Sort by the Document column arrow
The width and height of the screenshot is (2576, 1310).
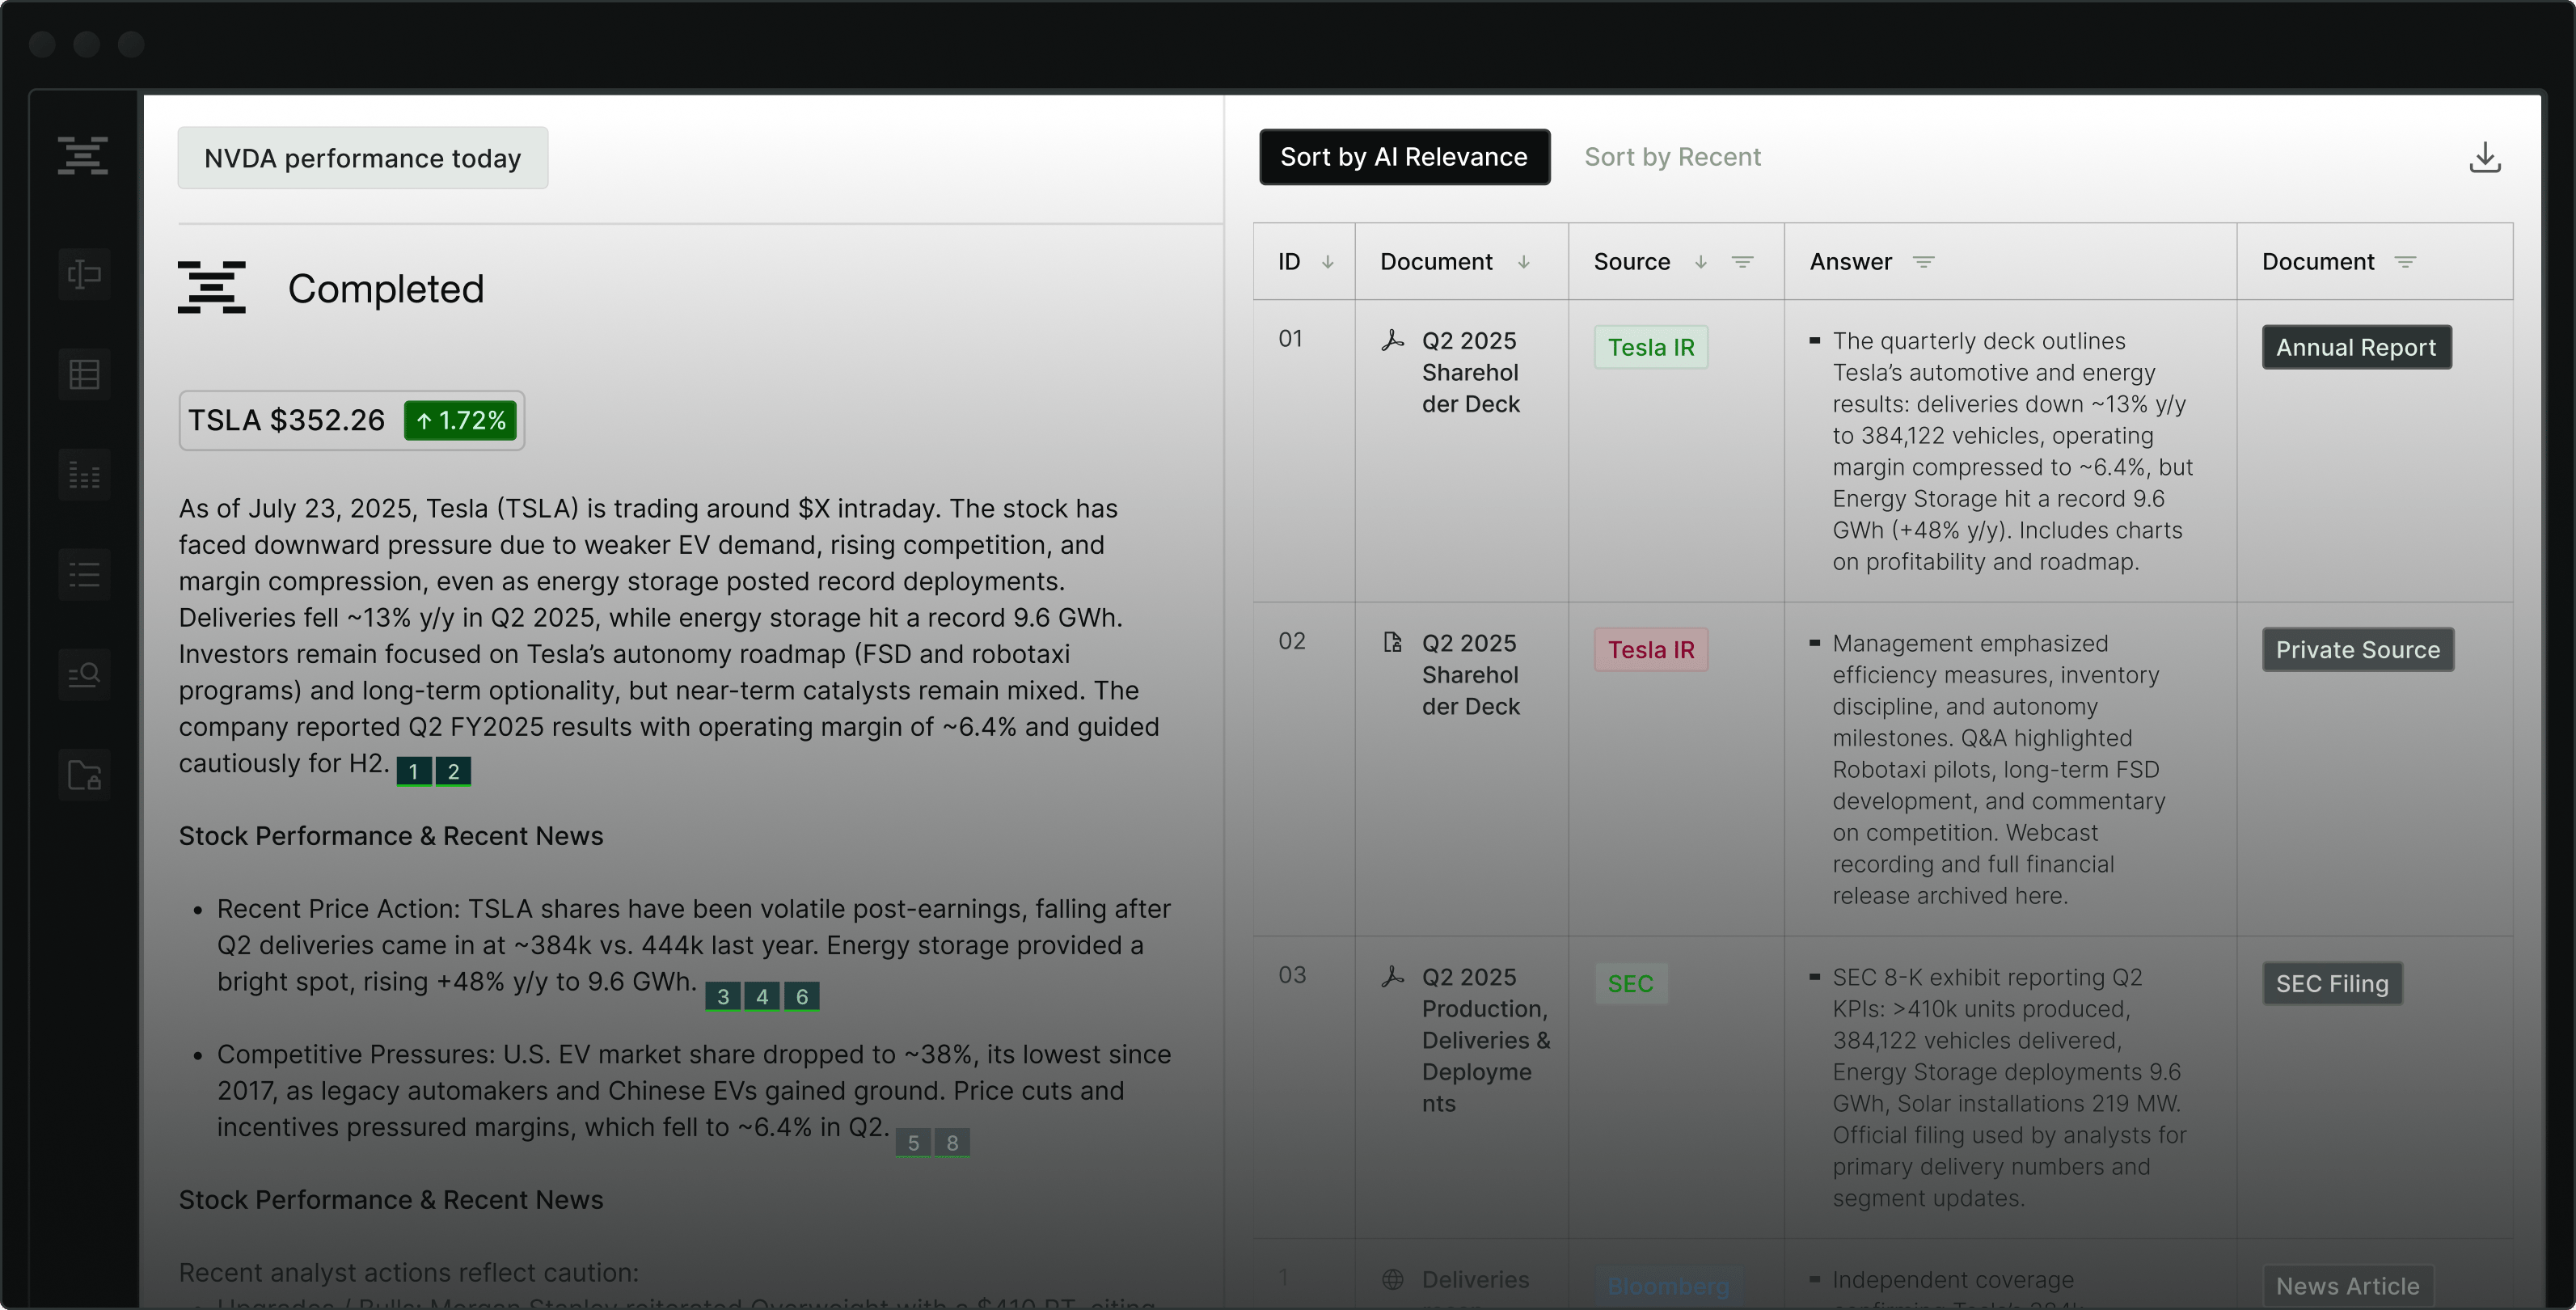point(1524,262)
